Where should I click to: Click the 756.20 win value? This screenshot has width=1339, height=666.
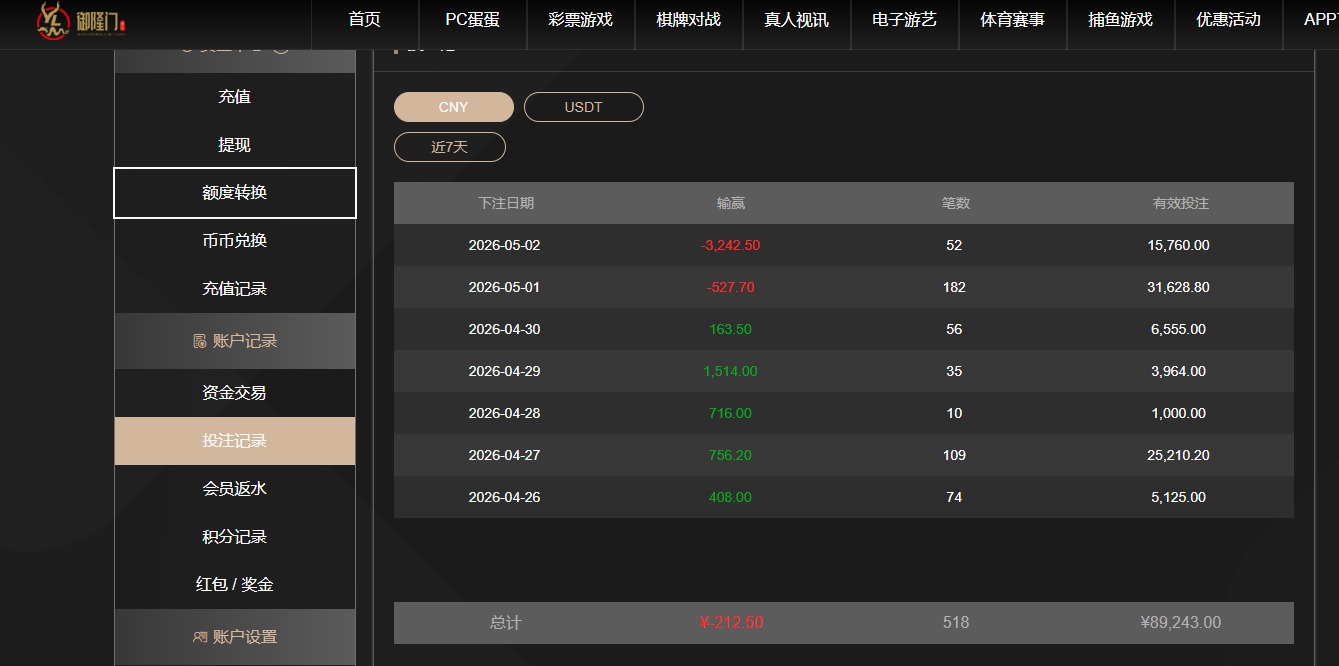click(731, 455)
